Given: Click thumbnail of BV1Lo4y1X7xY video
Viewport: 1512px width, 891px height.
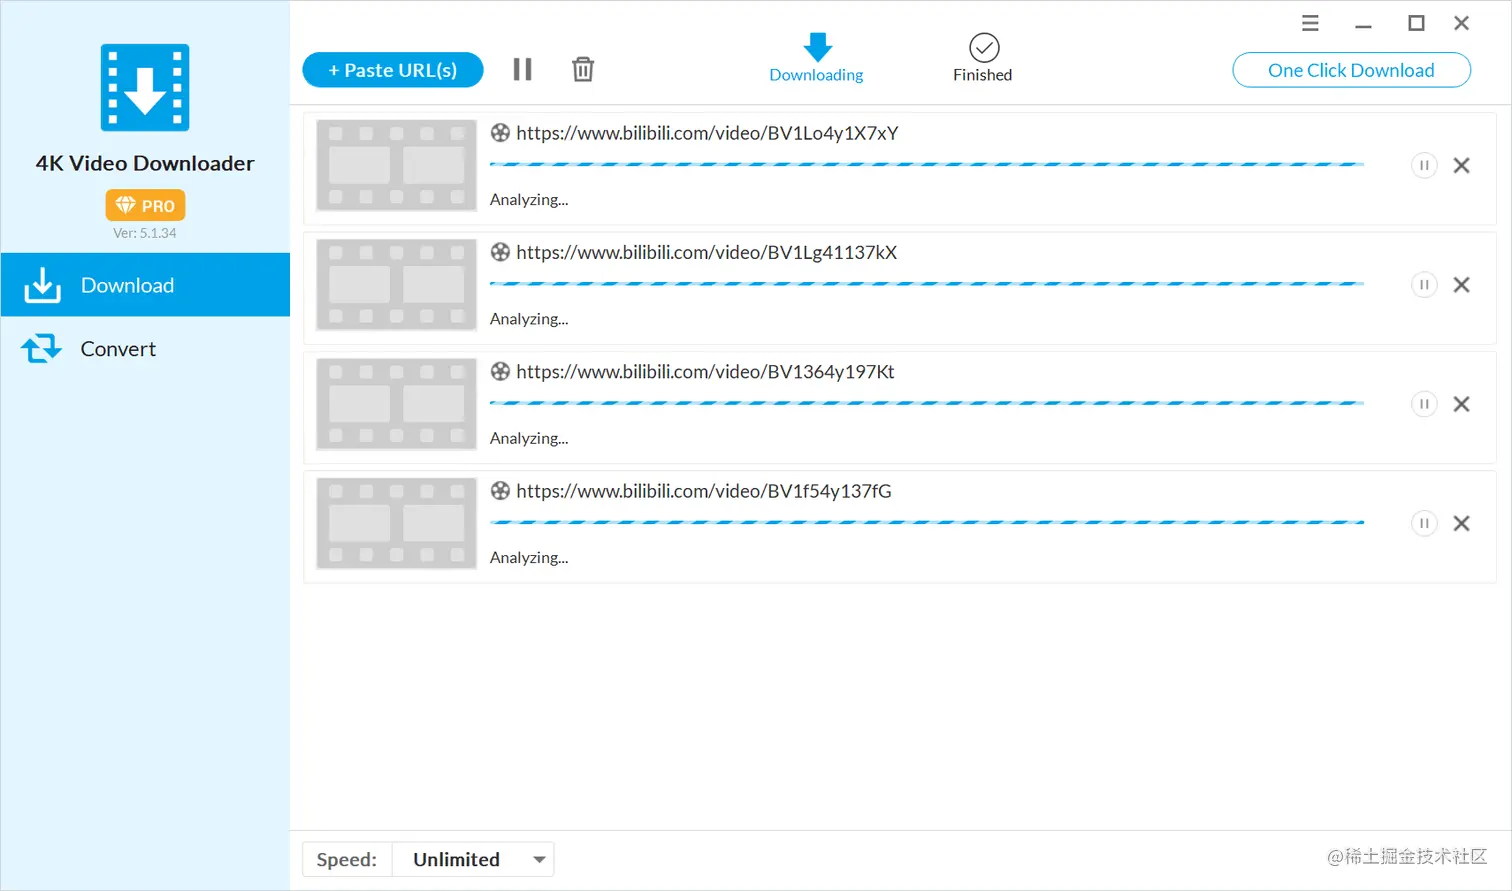Looking at the screenshot, I should point(396,165).
